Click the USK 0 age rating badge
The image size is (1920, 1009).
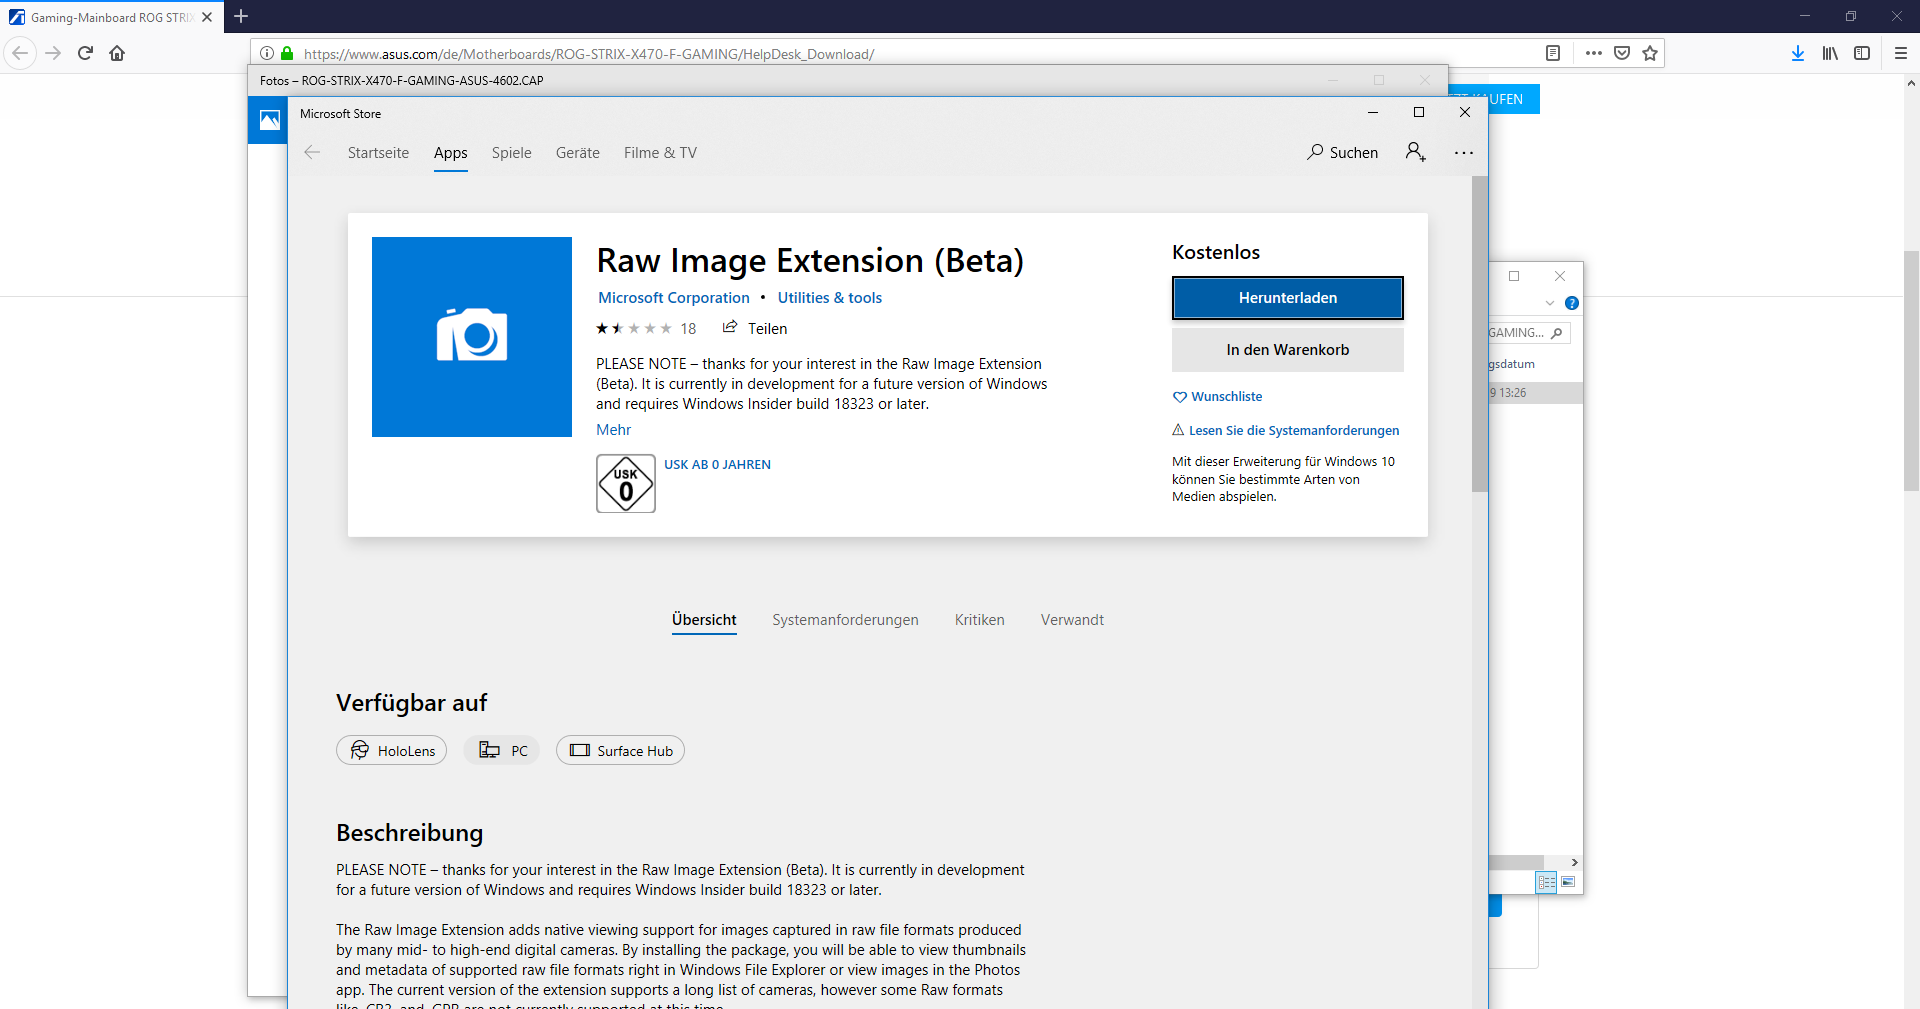pos(626,484)
